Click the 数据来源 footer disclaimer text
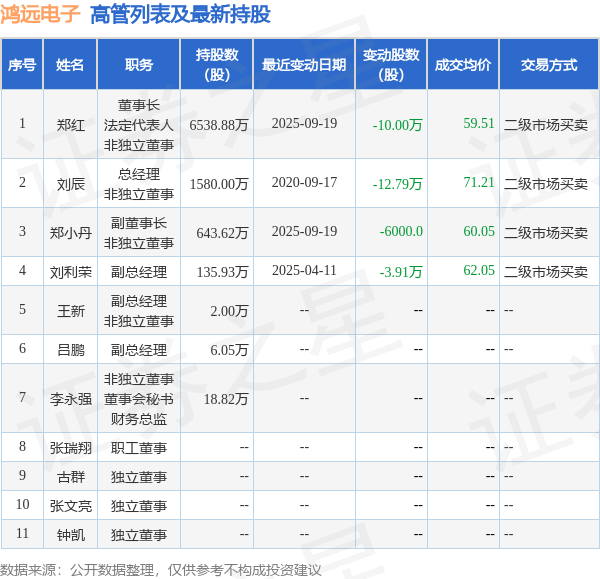Image resolution: width=600 pixels, height=579 pixels. [x=161, y=570]
